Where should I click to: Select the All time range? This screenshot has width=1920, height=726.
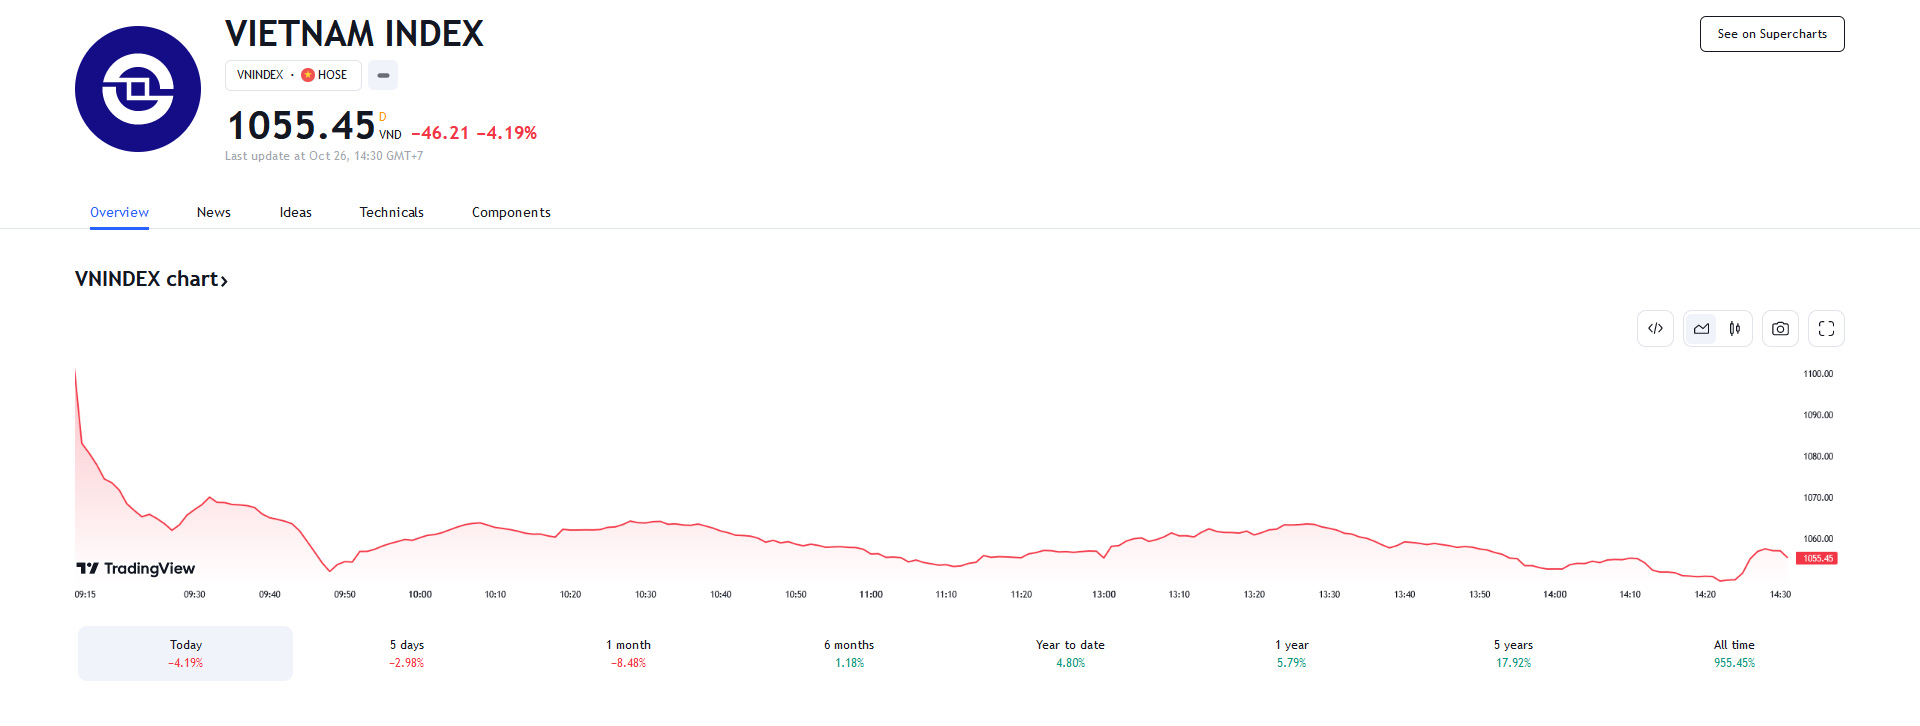coord(1734,653)
